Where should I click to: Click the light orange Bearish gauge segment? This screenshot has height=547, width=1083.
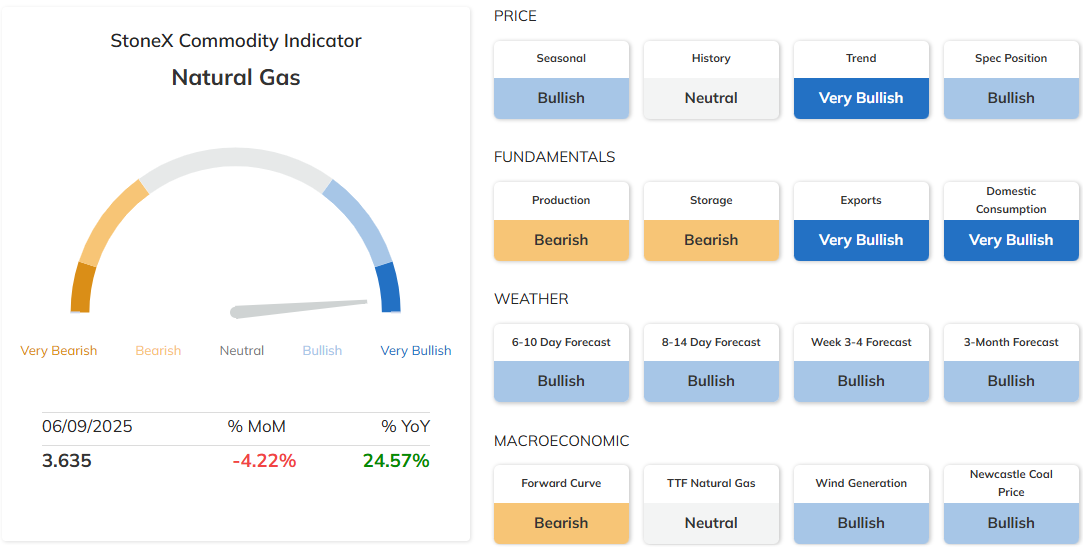click(x=111, y=222)
